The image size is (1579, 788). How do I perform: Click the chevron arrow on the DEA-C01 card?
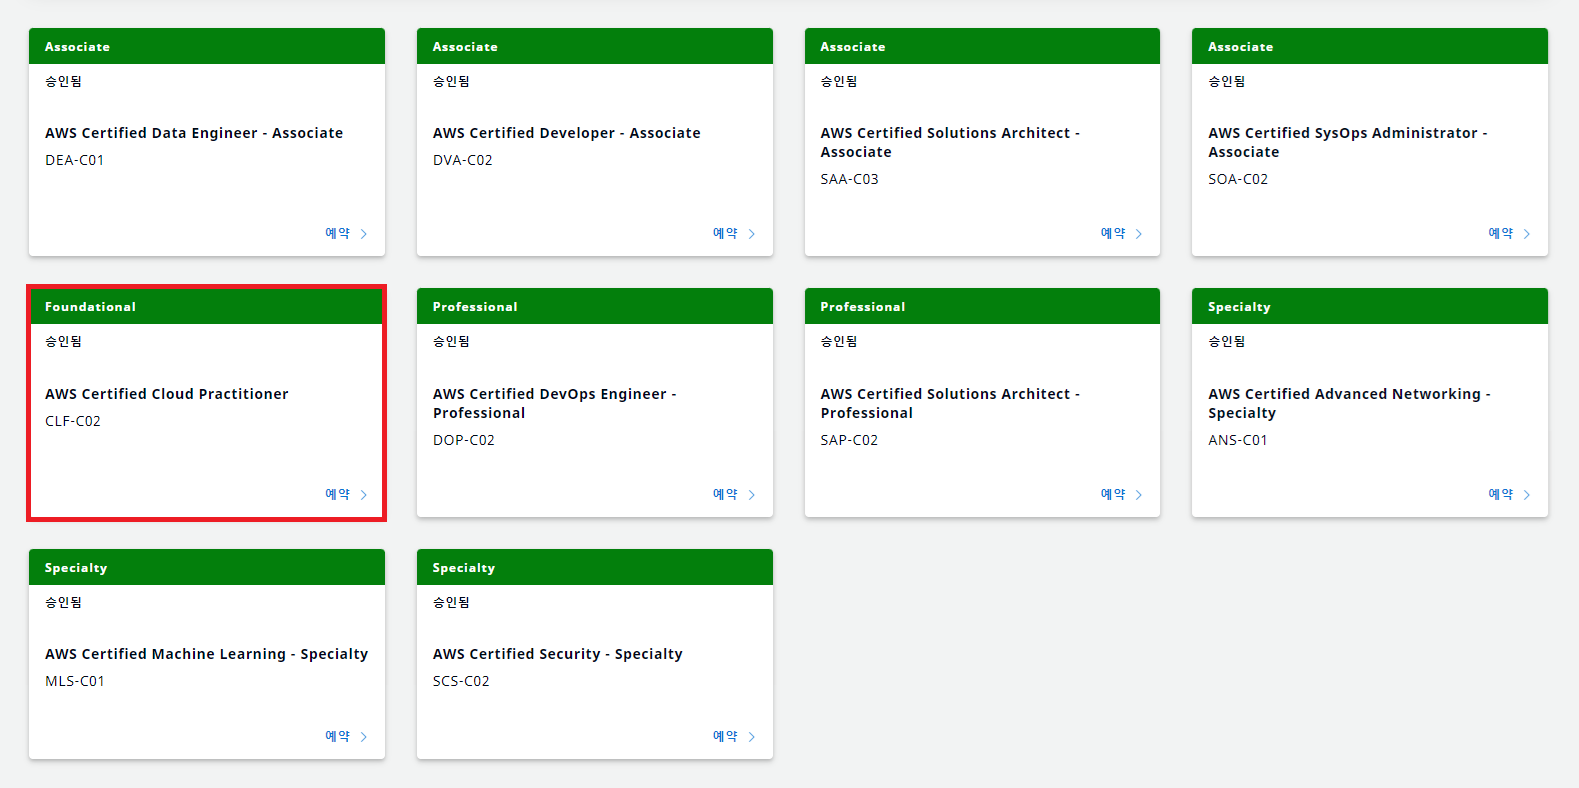pyautogui.click(x=364, y=234)
